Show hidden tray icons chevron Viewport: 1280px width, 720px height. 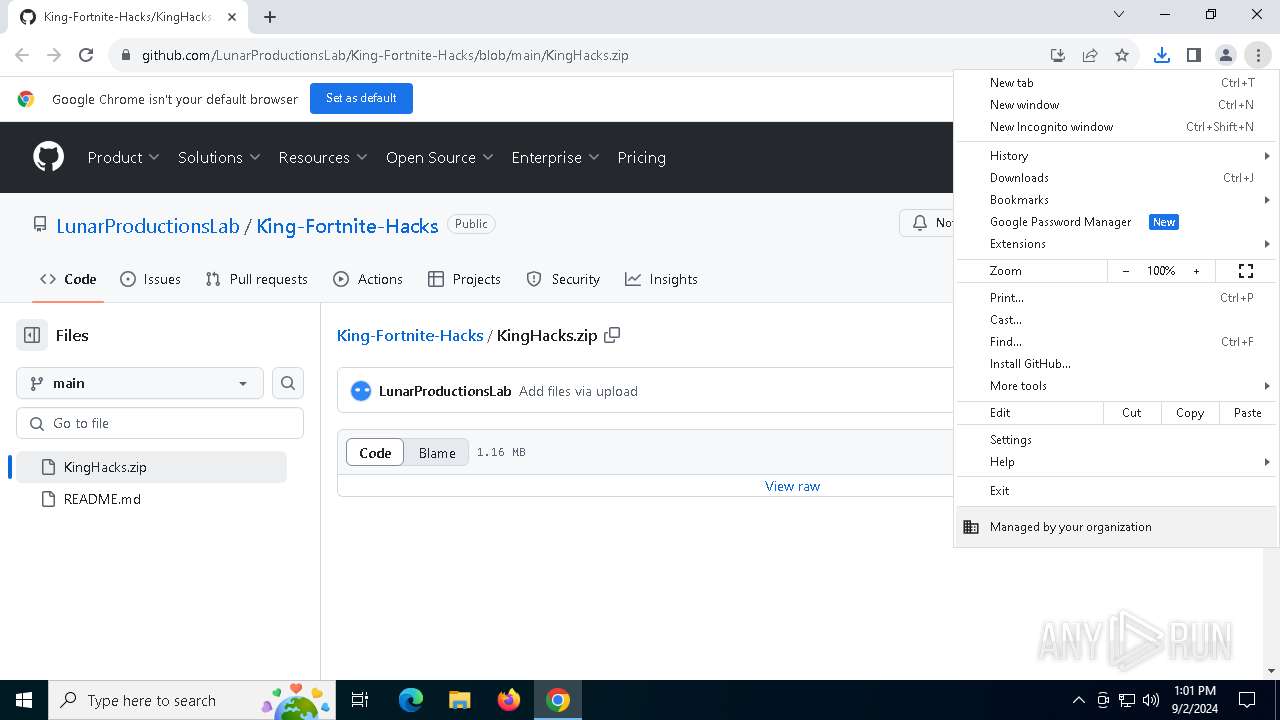(x=1078, y=700)
